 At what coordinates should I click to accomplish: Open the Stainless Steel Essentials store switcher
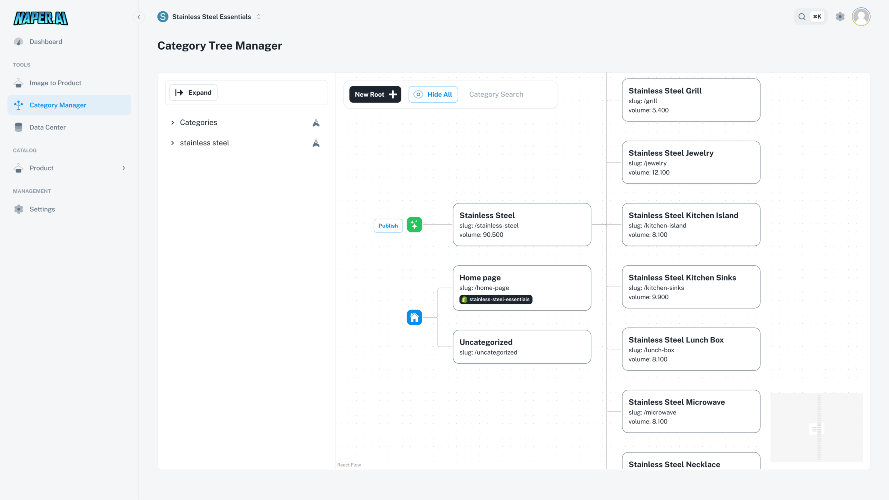point(209,16)
